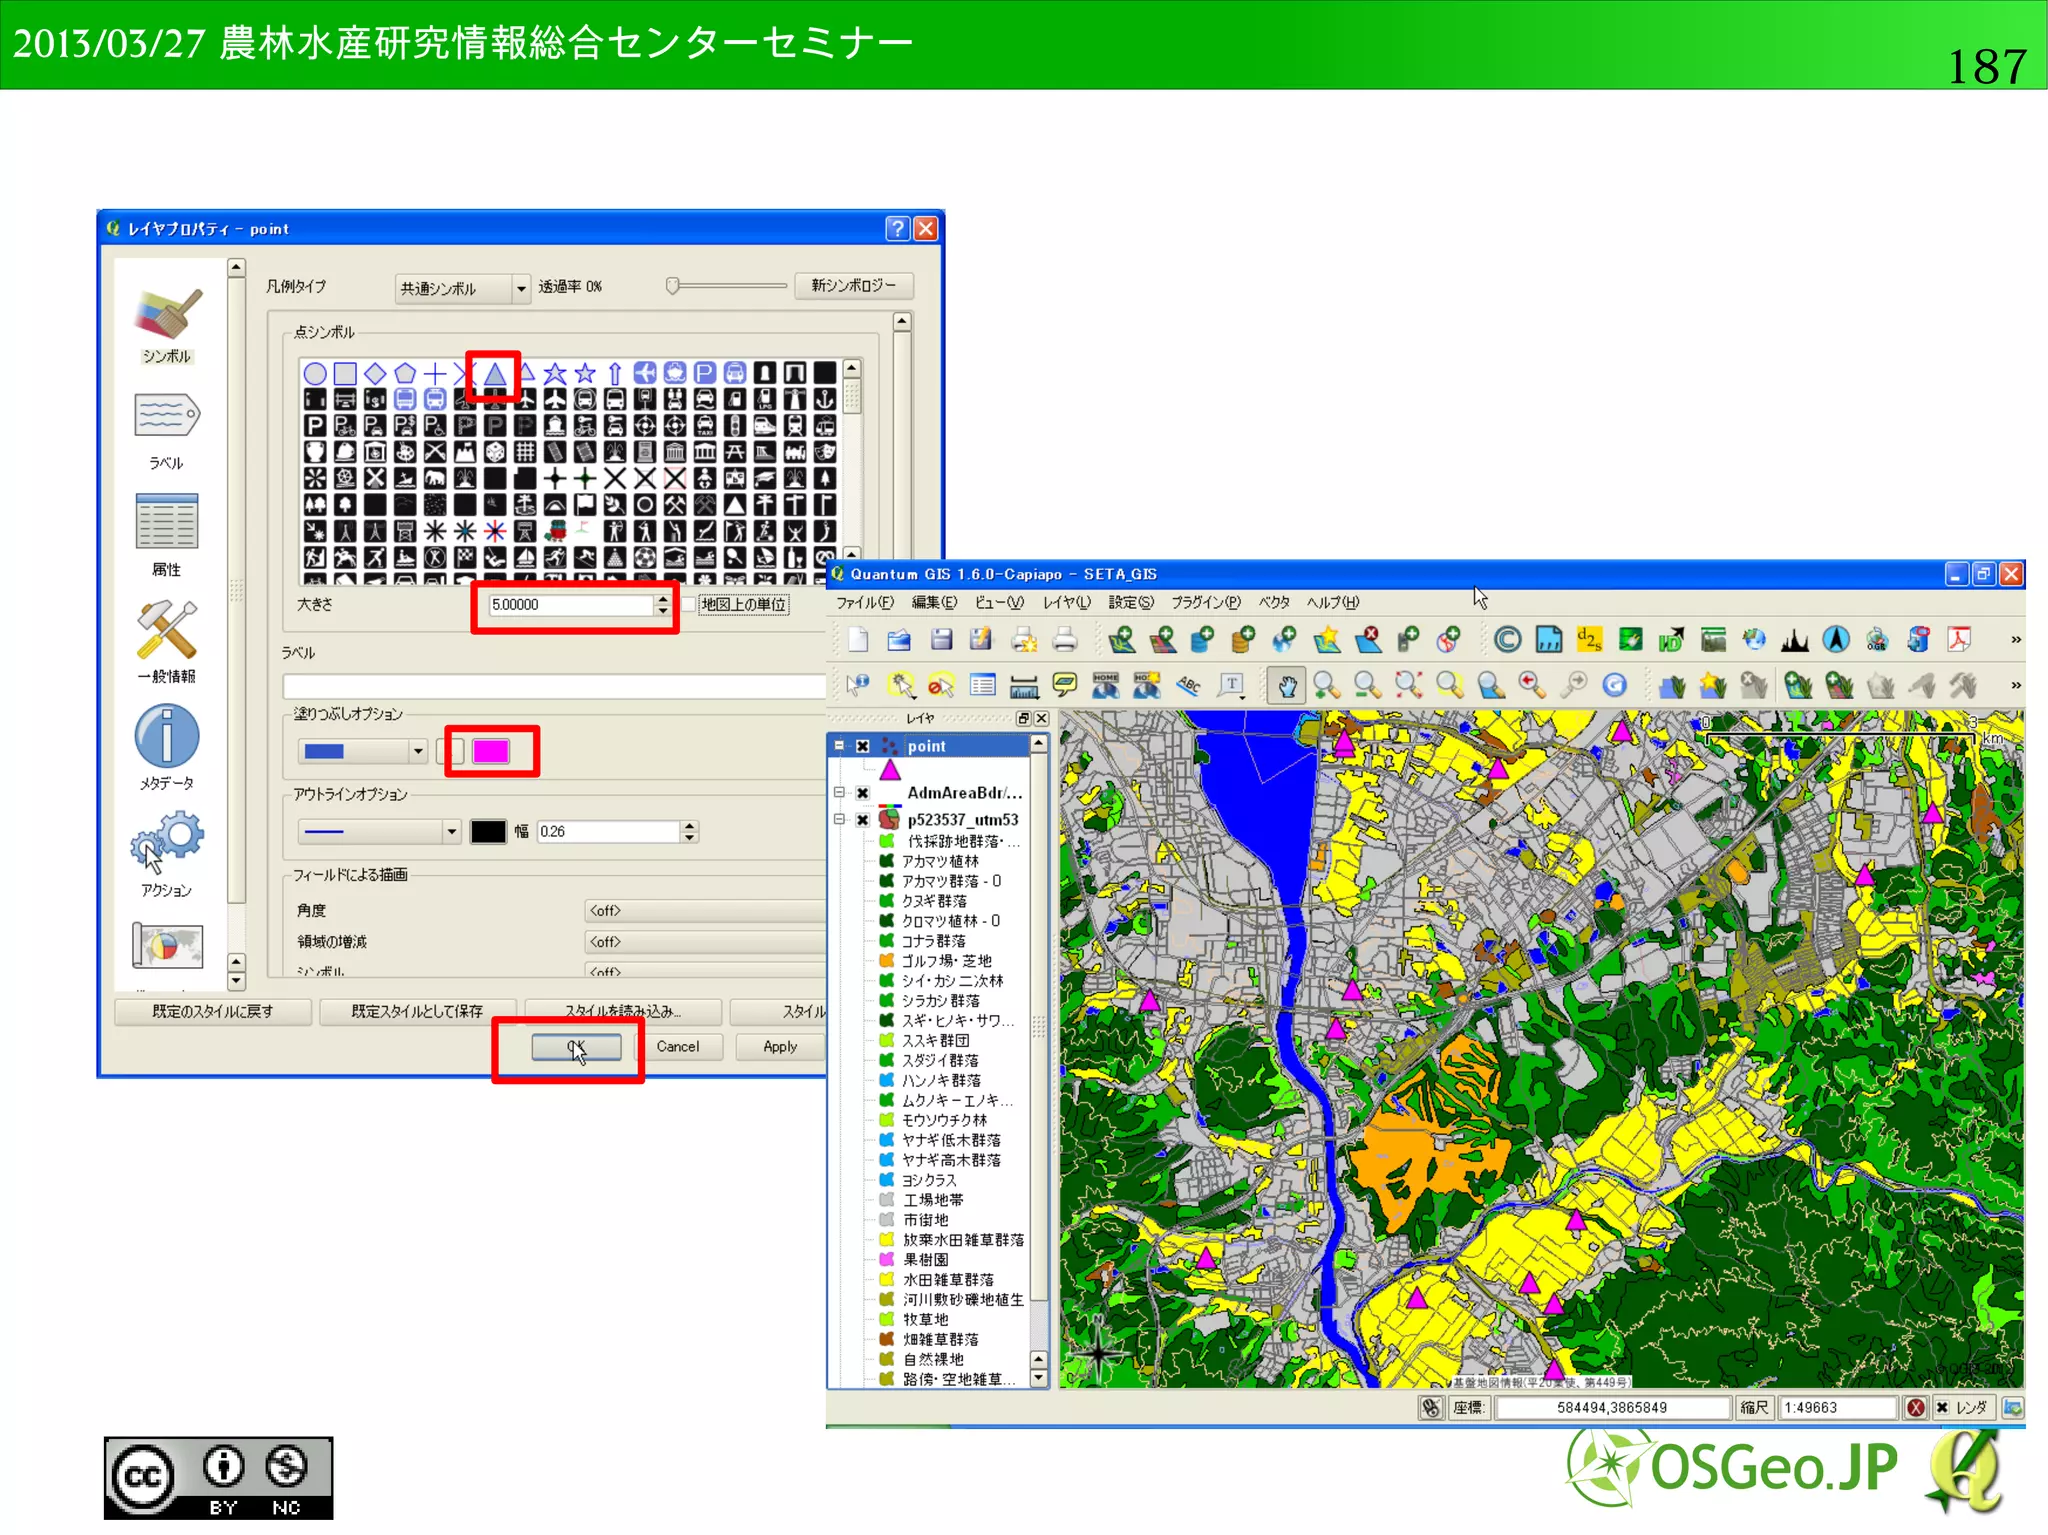Click the 縮尺 scale field showing 1:49663
The height and width of the screenshot is (1535, 2048).
pyautogui.click(x=1838, y=1408)
